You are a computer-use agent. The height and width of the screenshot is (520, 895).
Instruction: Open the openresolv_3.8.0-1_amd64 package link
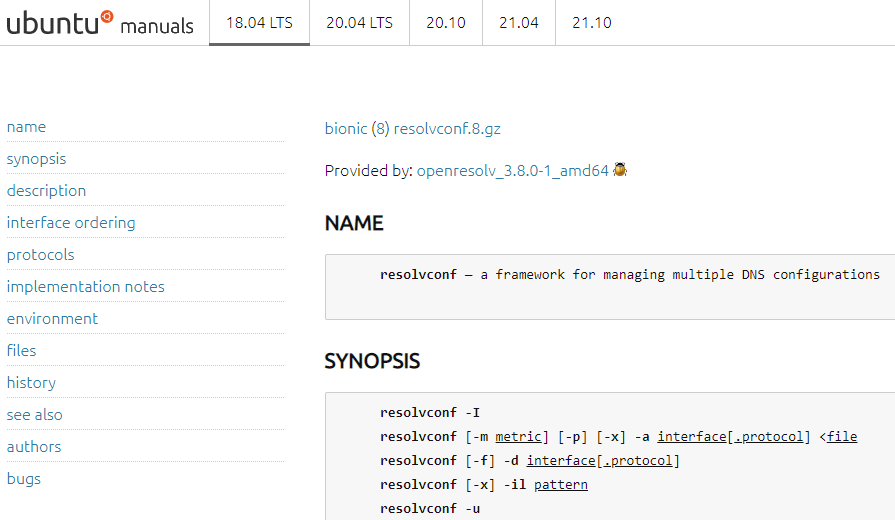[513, 171]
